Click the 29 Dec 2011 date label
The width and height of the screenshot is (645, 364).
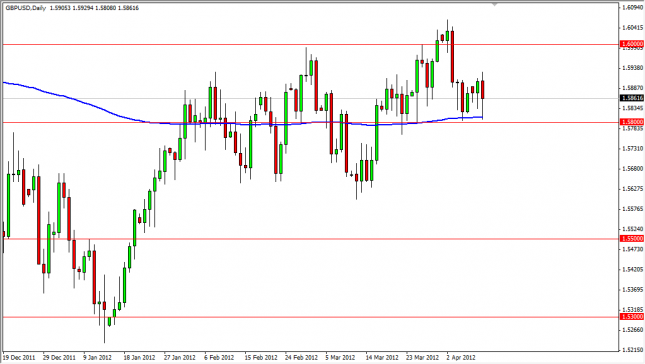coord(59,357)
